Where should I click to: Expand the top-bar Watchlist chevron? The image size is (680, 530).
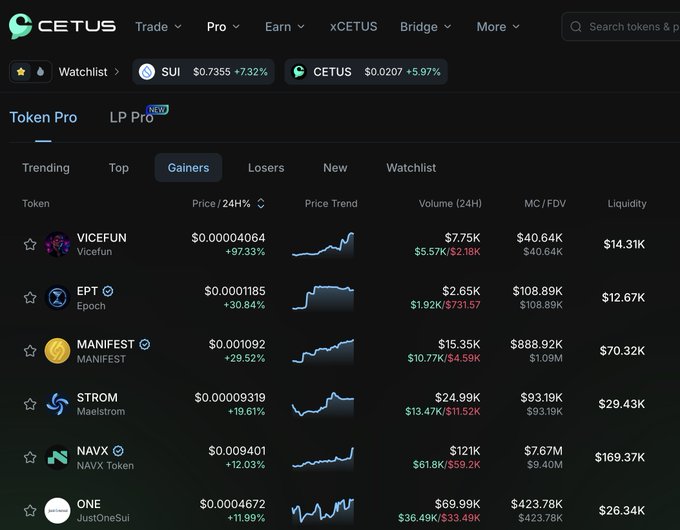coord(117,72)
